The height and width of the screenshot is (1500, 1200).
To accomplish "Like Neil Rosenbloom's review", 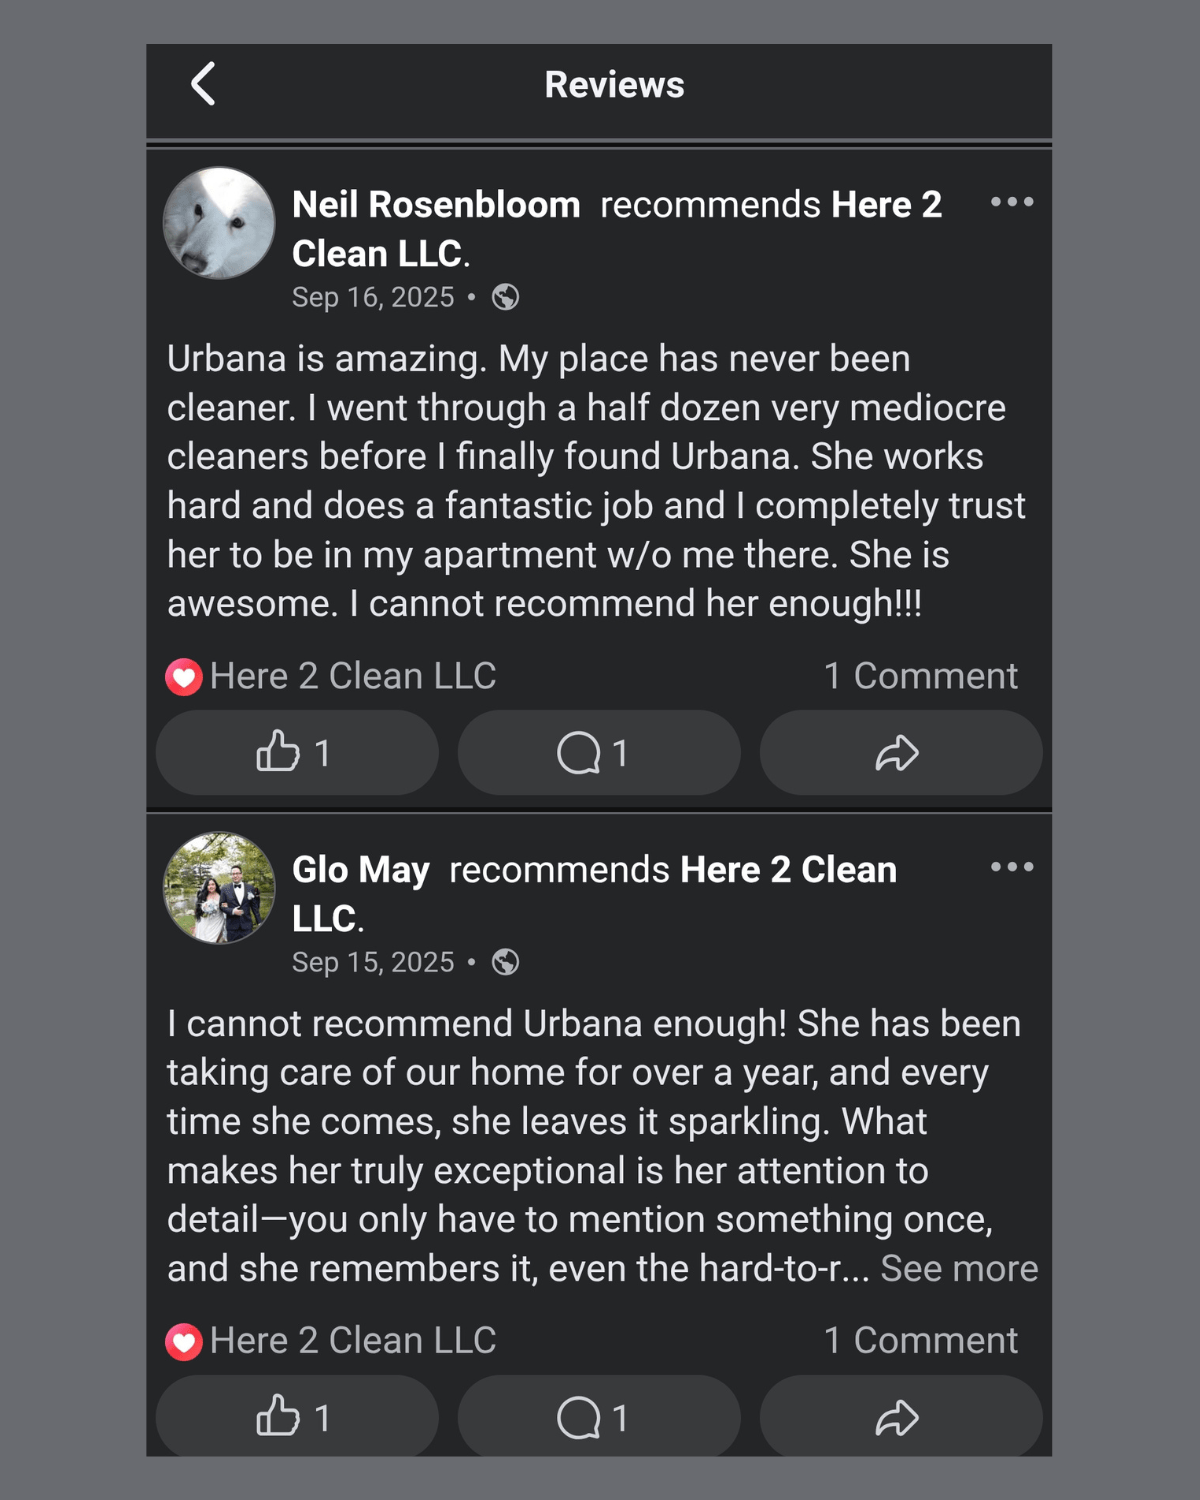I will 297,753.
